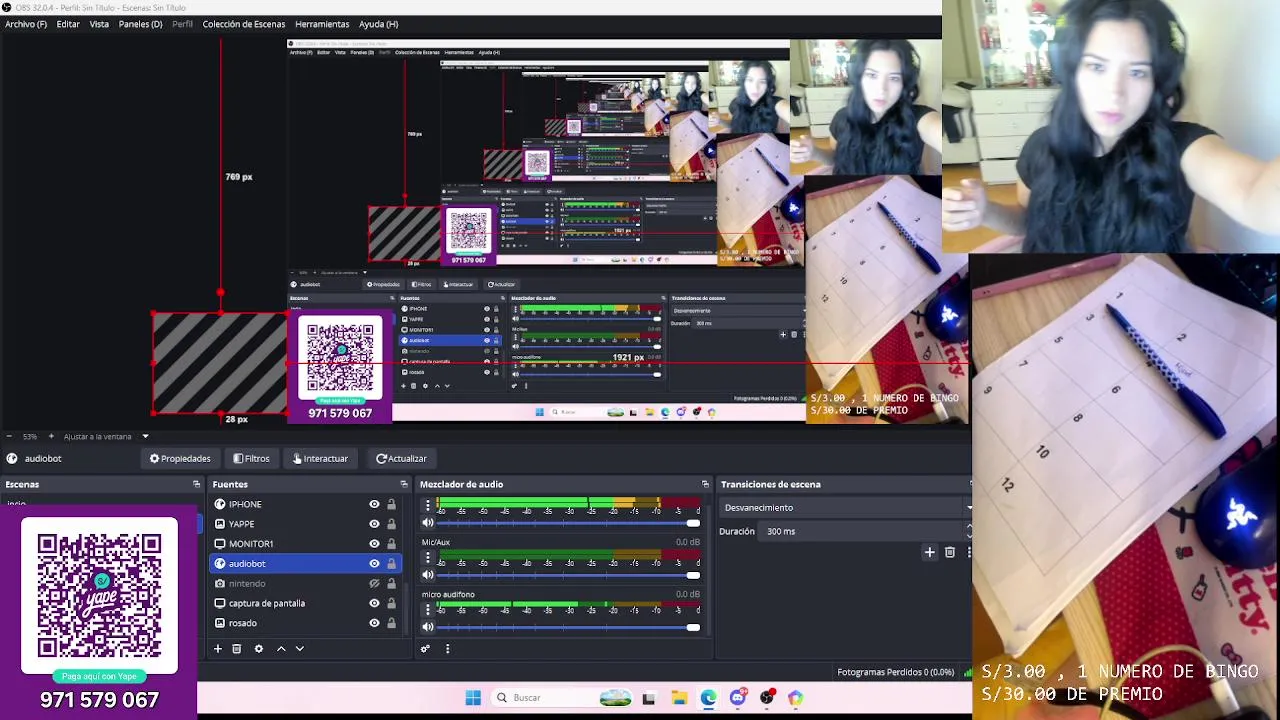
Task: Remove scene transition with trash icon
Action: (x=950, y=552)
